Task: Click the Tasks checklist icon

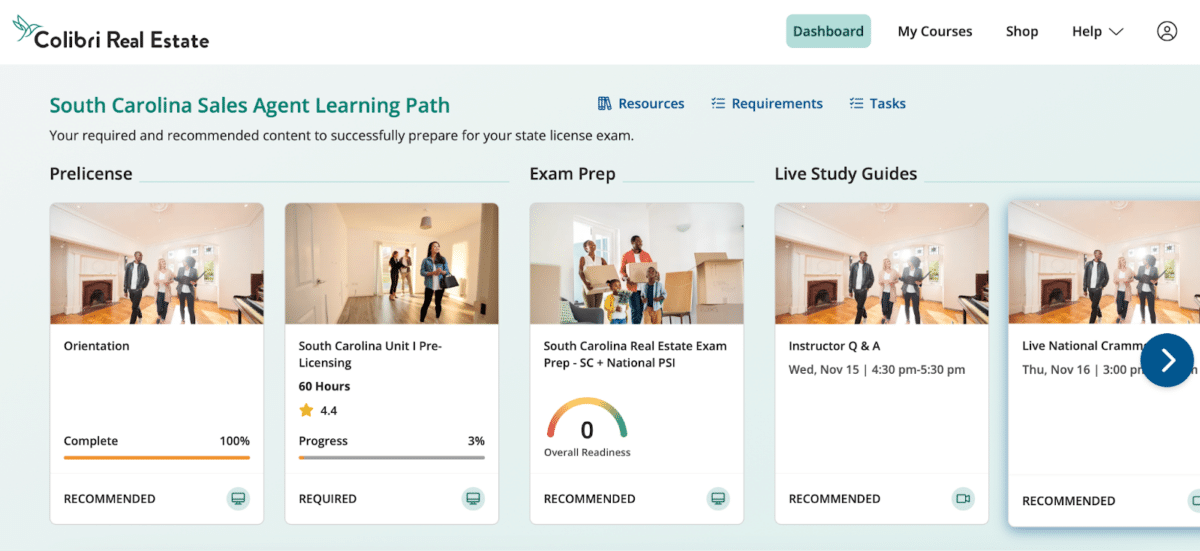Action: click(x=856, y=104)
